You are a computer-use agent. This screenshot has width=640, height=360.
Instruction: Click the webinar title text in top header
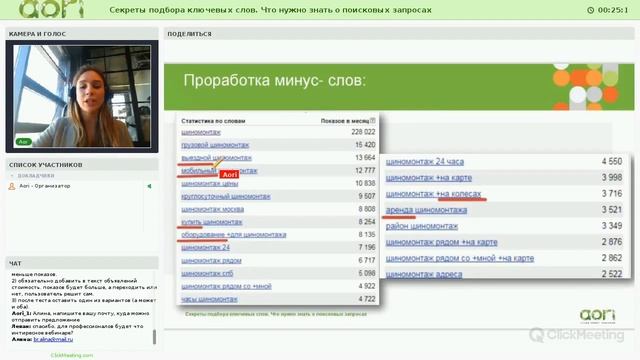(x=270, y=10)
